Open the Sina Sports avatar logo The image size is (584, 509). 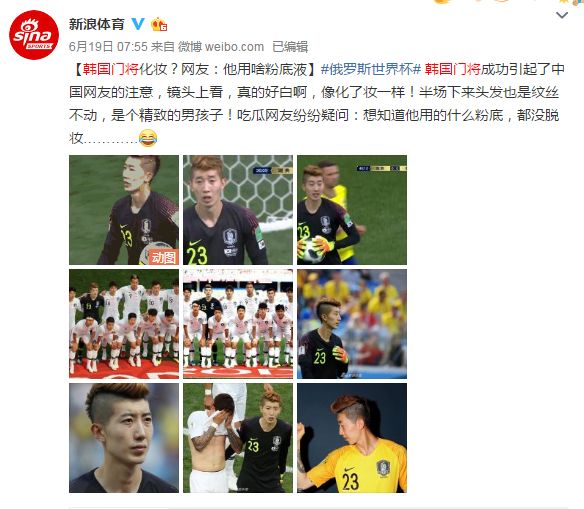tap(34, 35)
